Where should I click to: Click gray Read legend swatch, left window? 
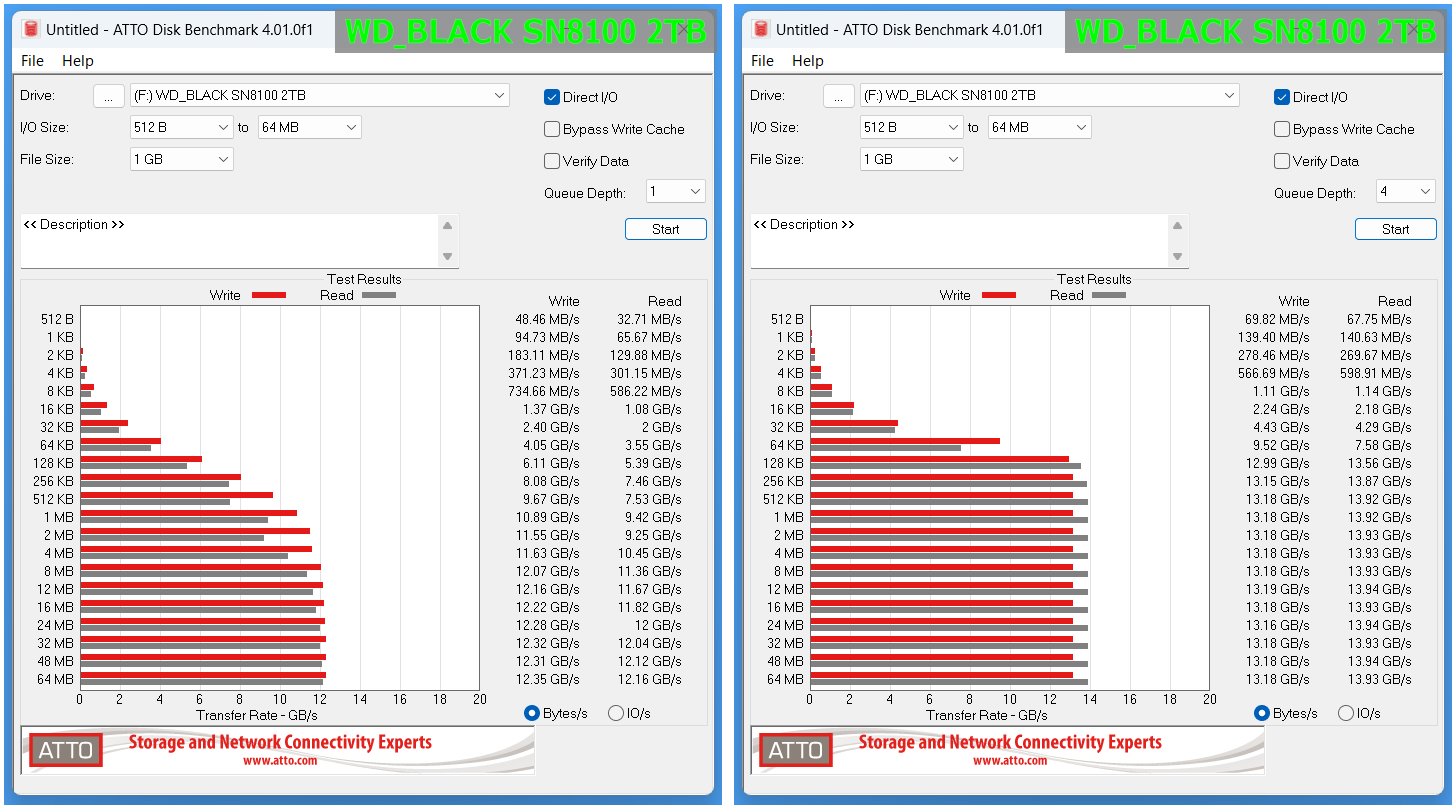[x=379, y=295]
